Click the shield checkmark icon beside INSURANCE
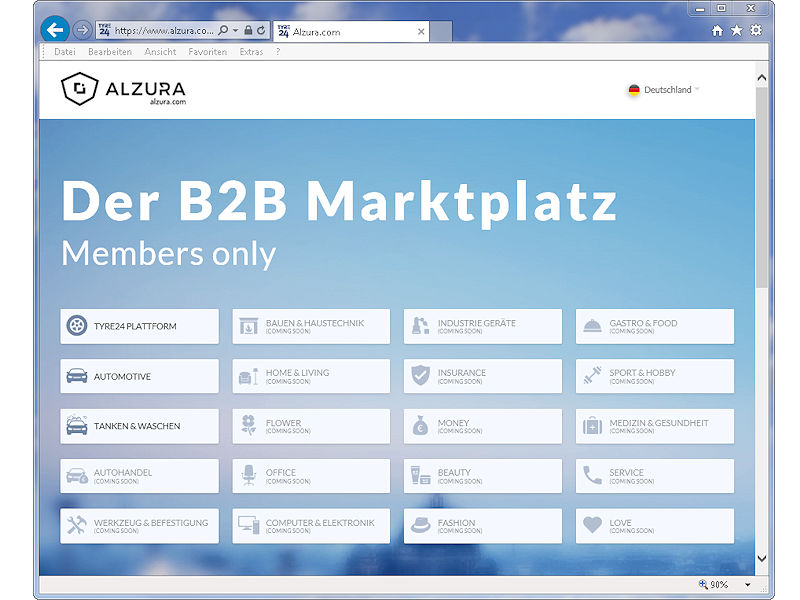800x600 pixels. [420, 375]
